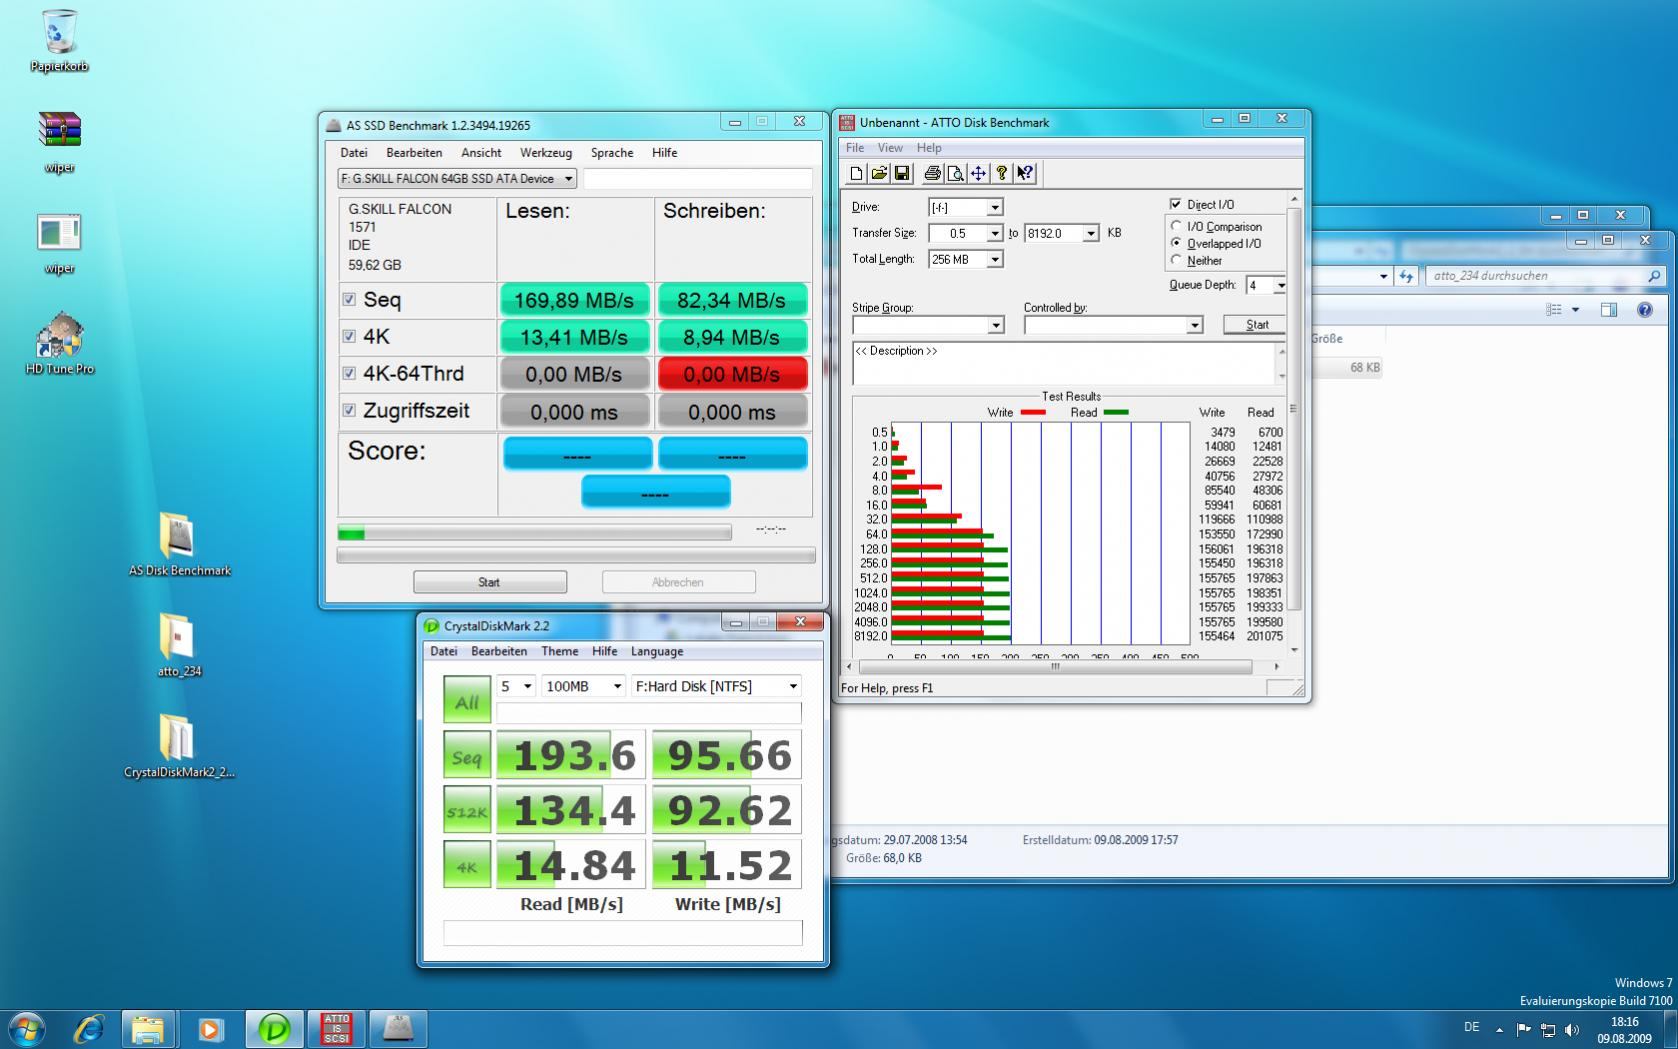Toggle the 4K-64Thrd test checkbox
The image size is (1678, 1049).
[x=349, y=373]
